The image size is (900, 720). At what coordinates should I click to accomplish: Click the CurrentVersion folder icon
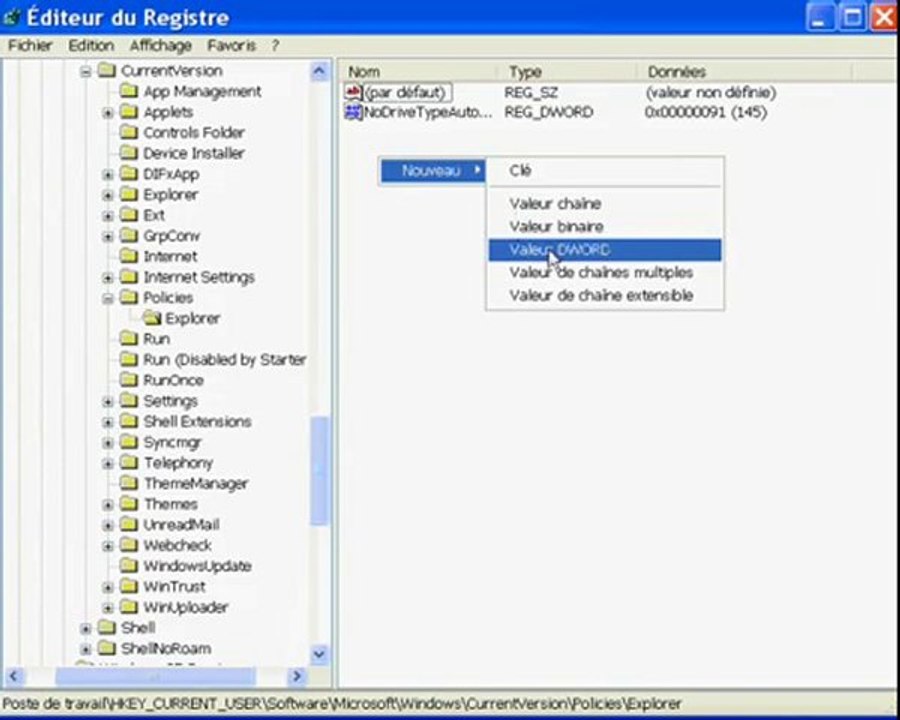(107, 71)
